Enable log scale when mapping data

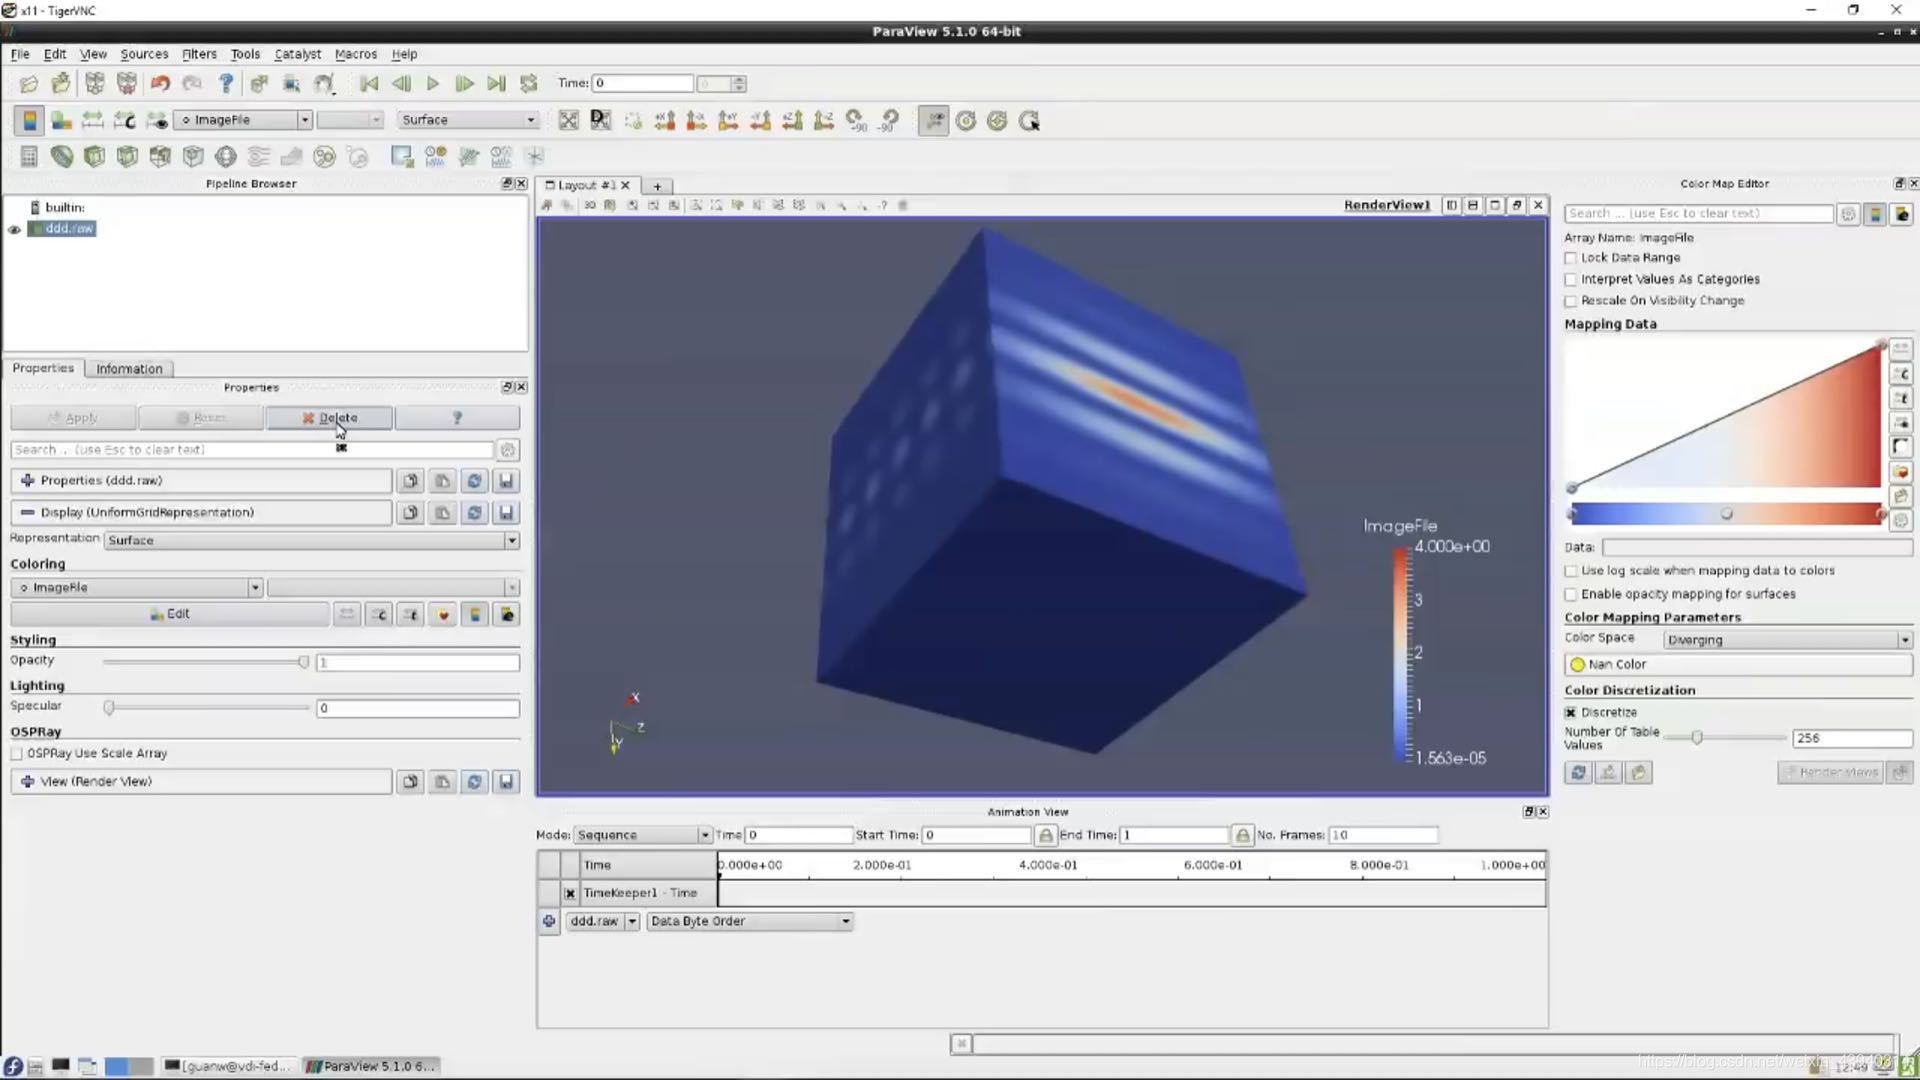coord(1570,571)
